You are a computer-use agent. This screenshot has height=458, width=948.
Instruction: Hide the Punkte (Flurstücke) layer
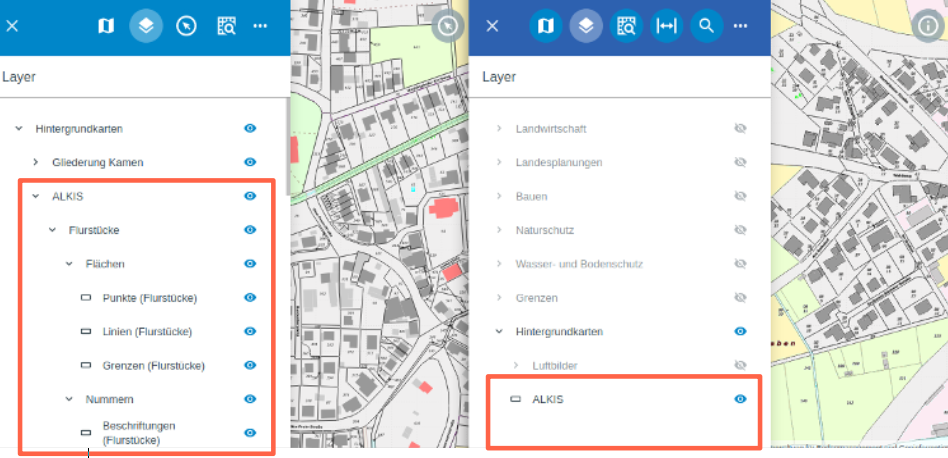pos(250,297)
